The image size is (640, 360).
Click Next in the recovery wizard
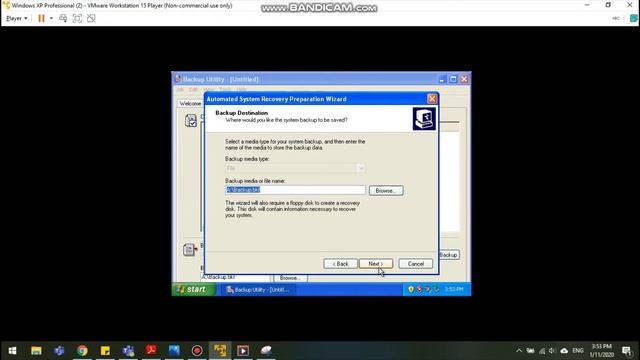click(376, 264)
